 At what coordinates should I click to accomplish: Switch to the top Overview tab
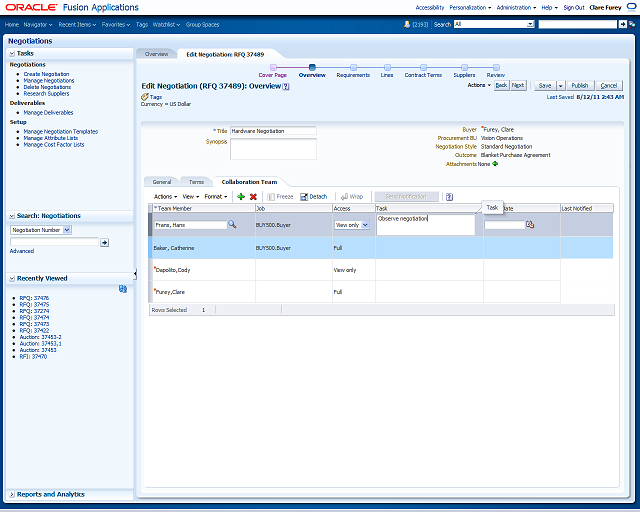click(156, 54)
